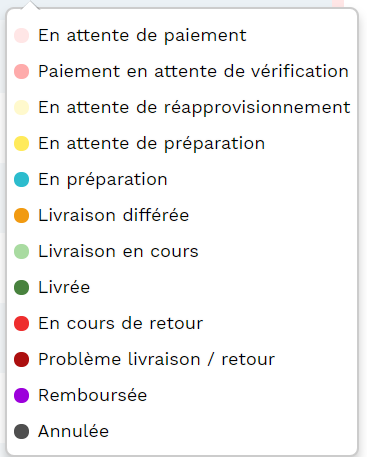This screenshot has width=367, height=457.
Task: Click the bright yellow dot for 'En attente de préparation'
Action: (21, 143)
